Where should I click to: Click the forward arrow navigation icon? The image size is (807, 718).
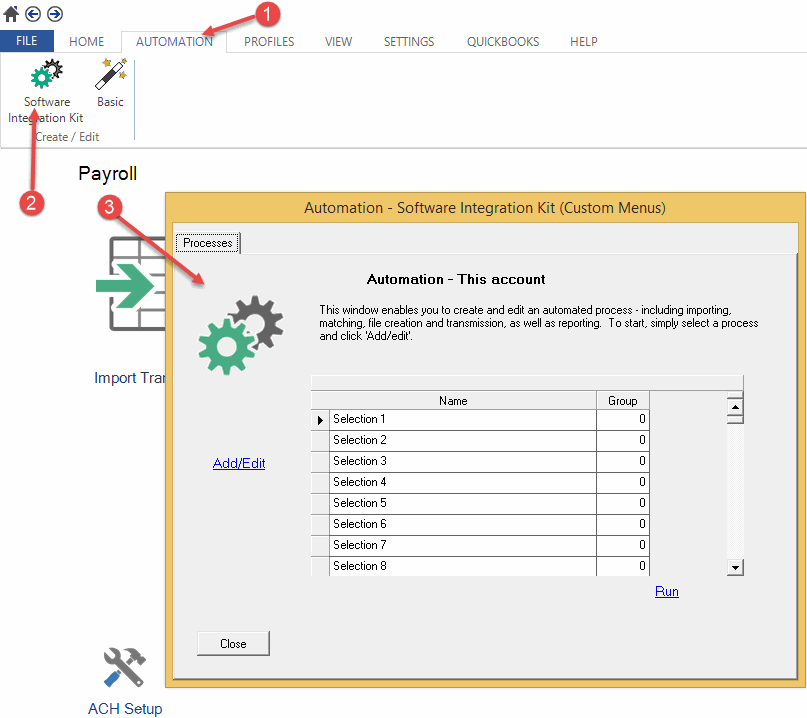click(x=54, y=14)
